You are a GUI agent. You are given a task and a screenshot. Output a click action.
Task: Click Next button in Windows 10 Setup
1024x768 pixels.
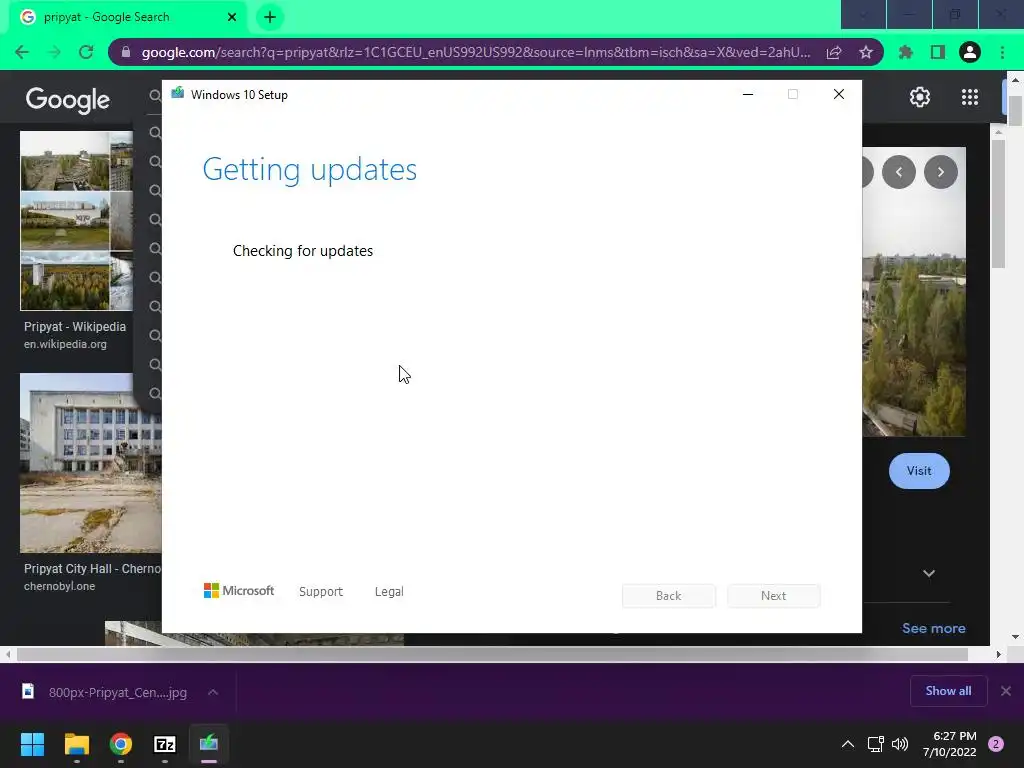(x=774, y=596)
